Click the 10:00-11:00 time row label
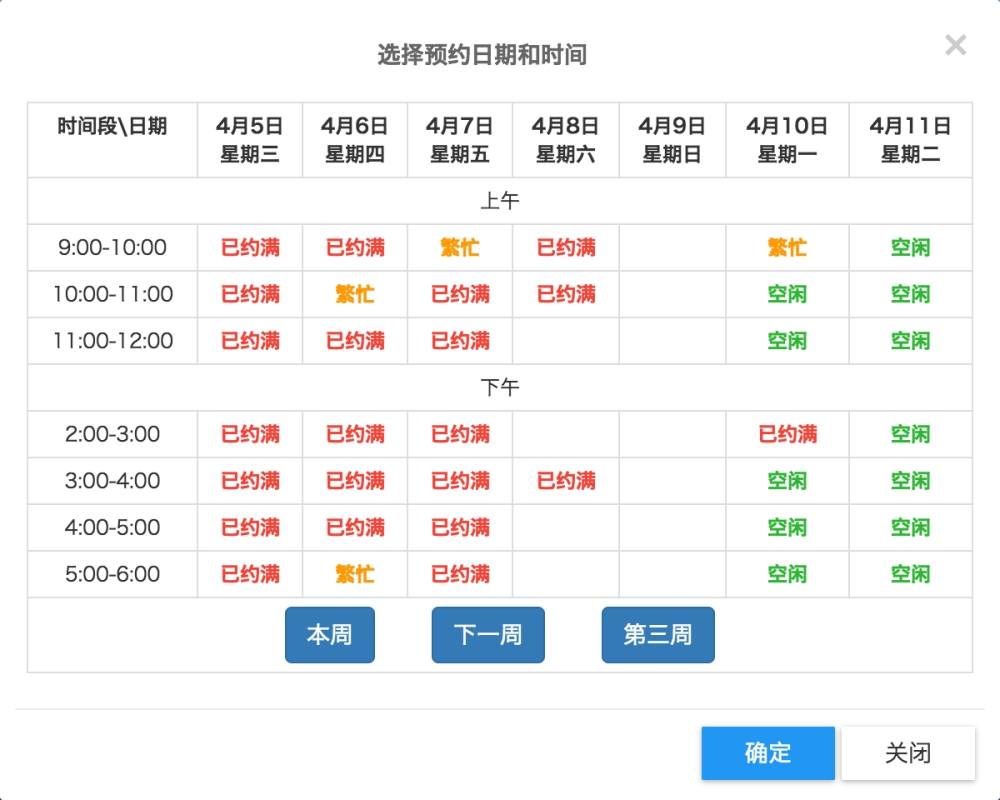The image size is (1000, 800). click(112, 294)
